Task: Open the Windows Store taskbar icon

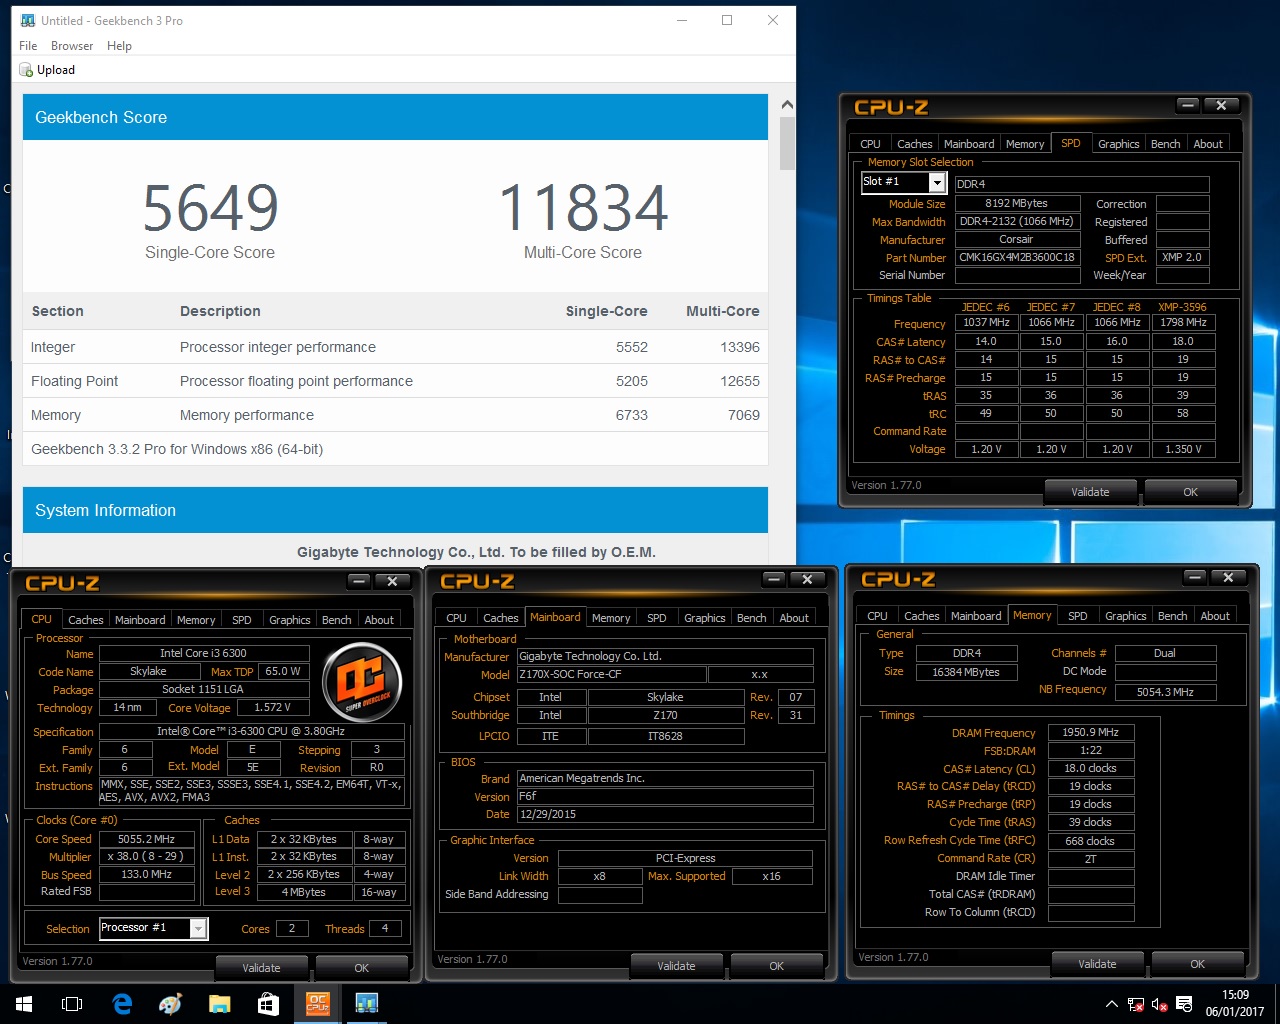Action: point(268,1004)
